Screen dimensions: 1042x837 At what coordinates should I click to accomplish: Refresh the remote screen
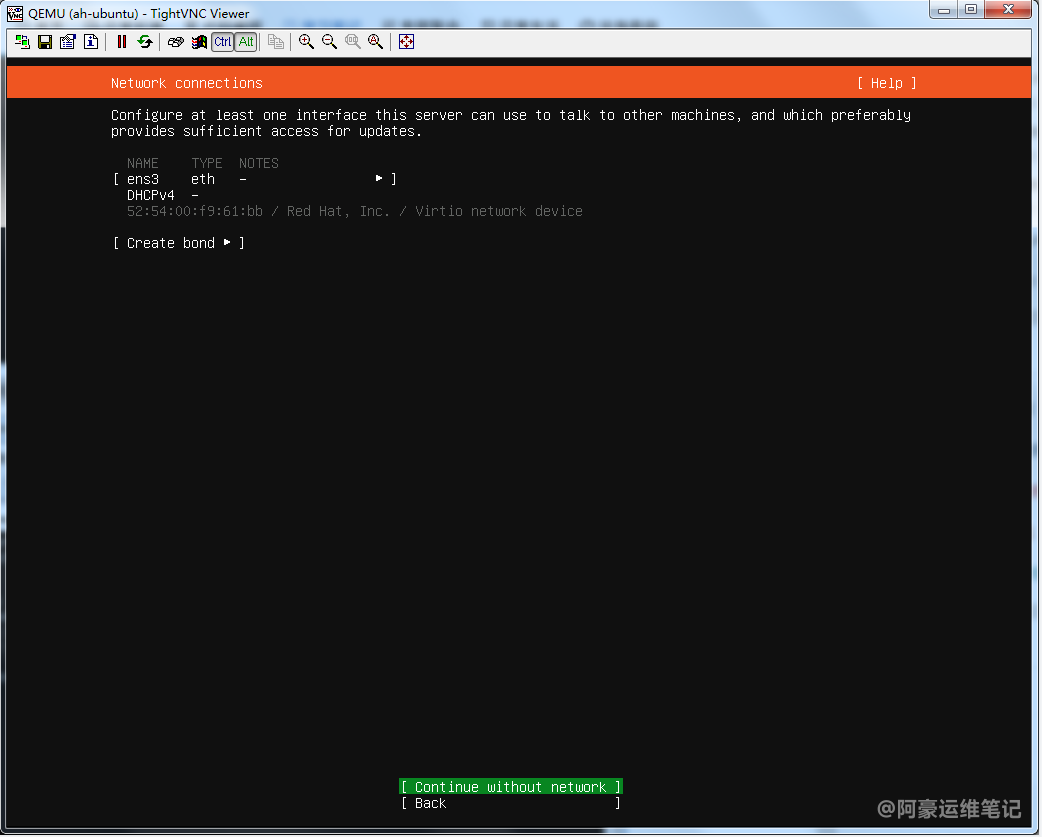pos(145,42)
